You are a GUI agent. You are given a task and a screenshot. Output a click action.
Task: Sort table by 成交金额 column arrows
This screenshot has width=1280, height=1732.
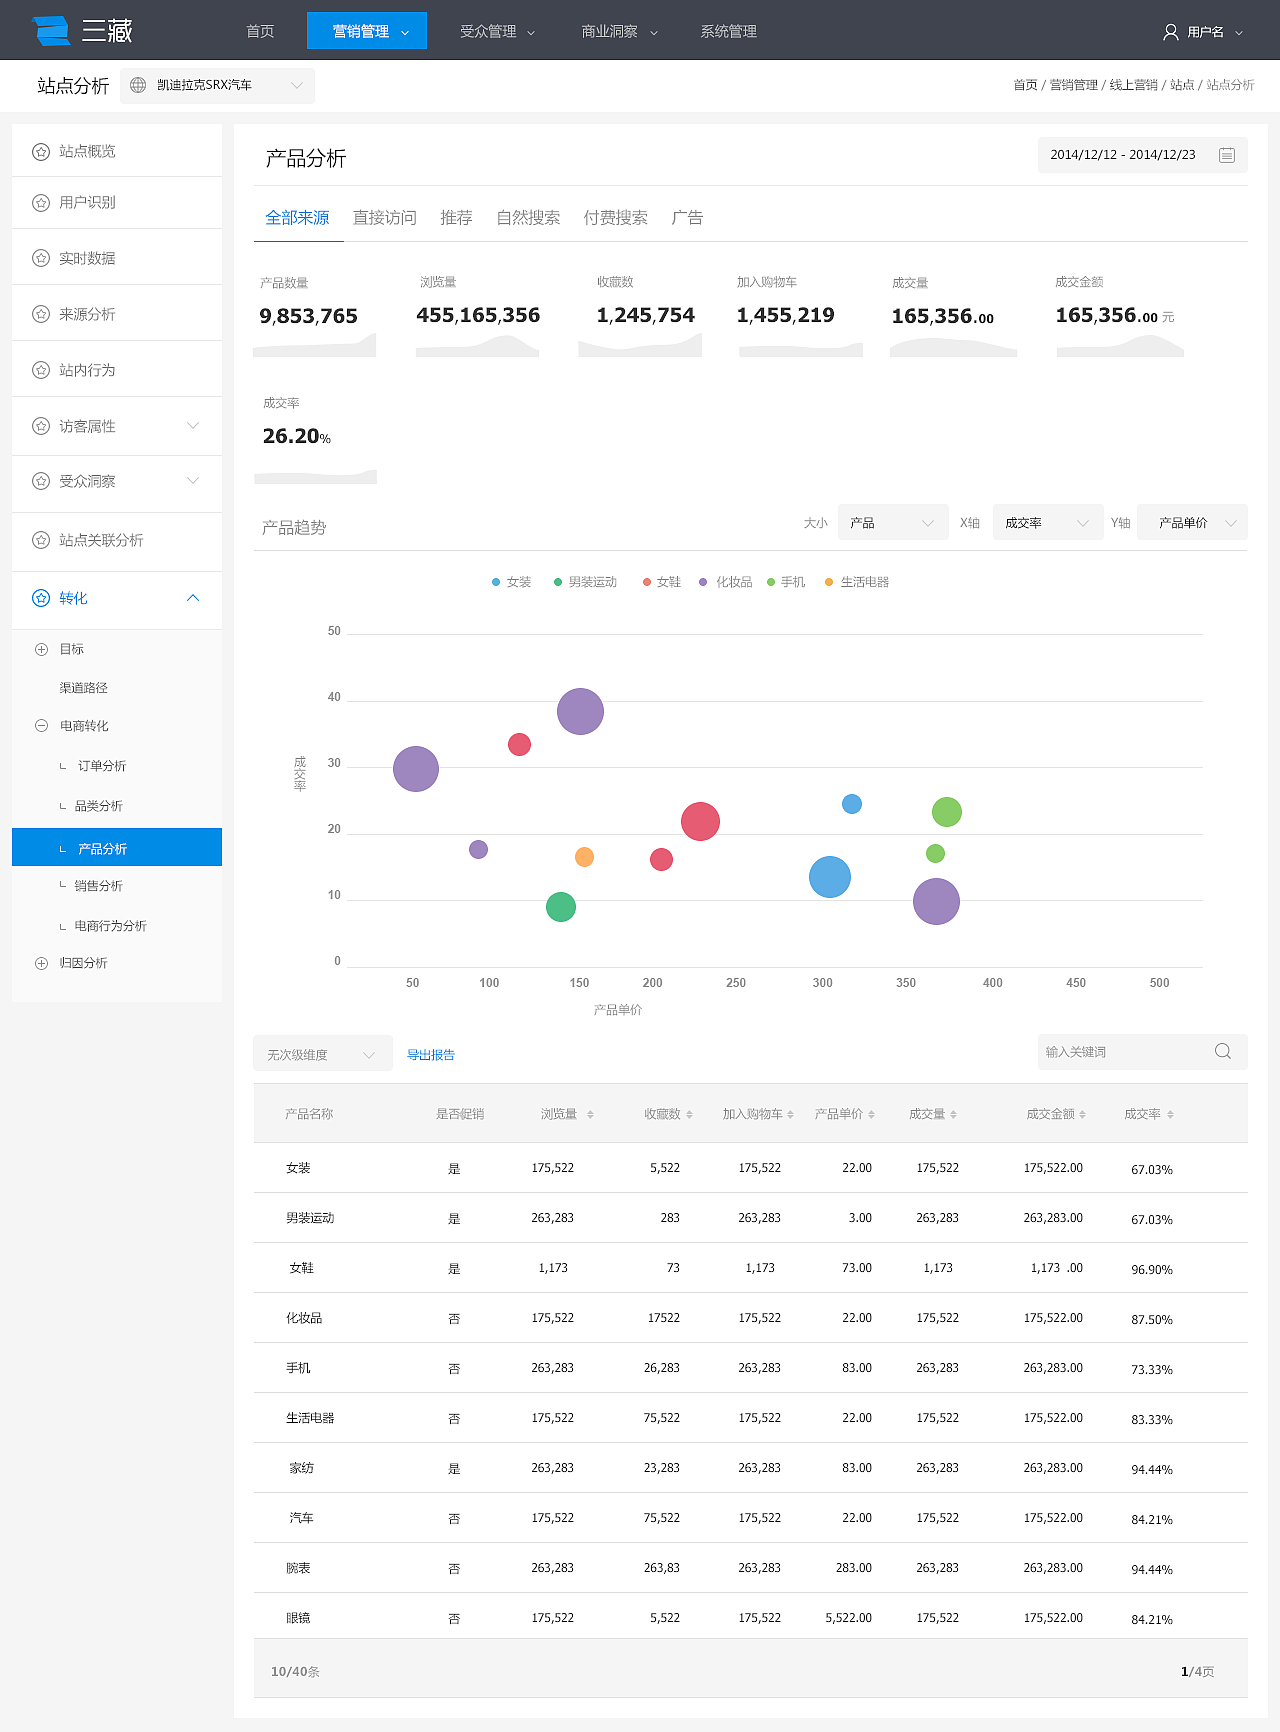(x=1082, y=1114)
